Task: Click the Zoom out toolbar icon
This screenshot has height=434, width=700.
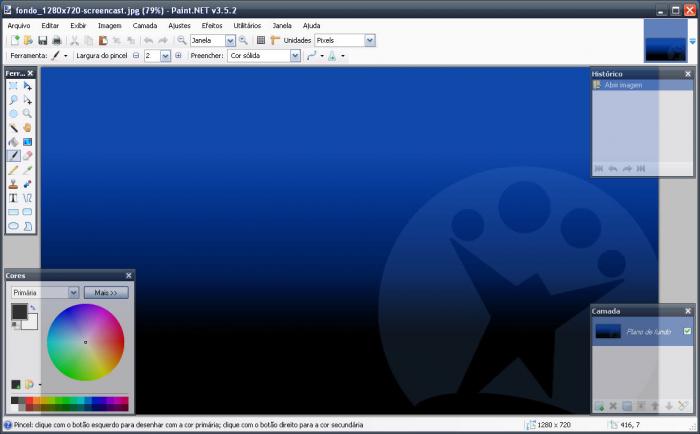Action: coord(181,40)
